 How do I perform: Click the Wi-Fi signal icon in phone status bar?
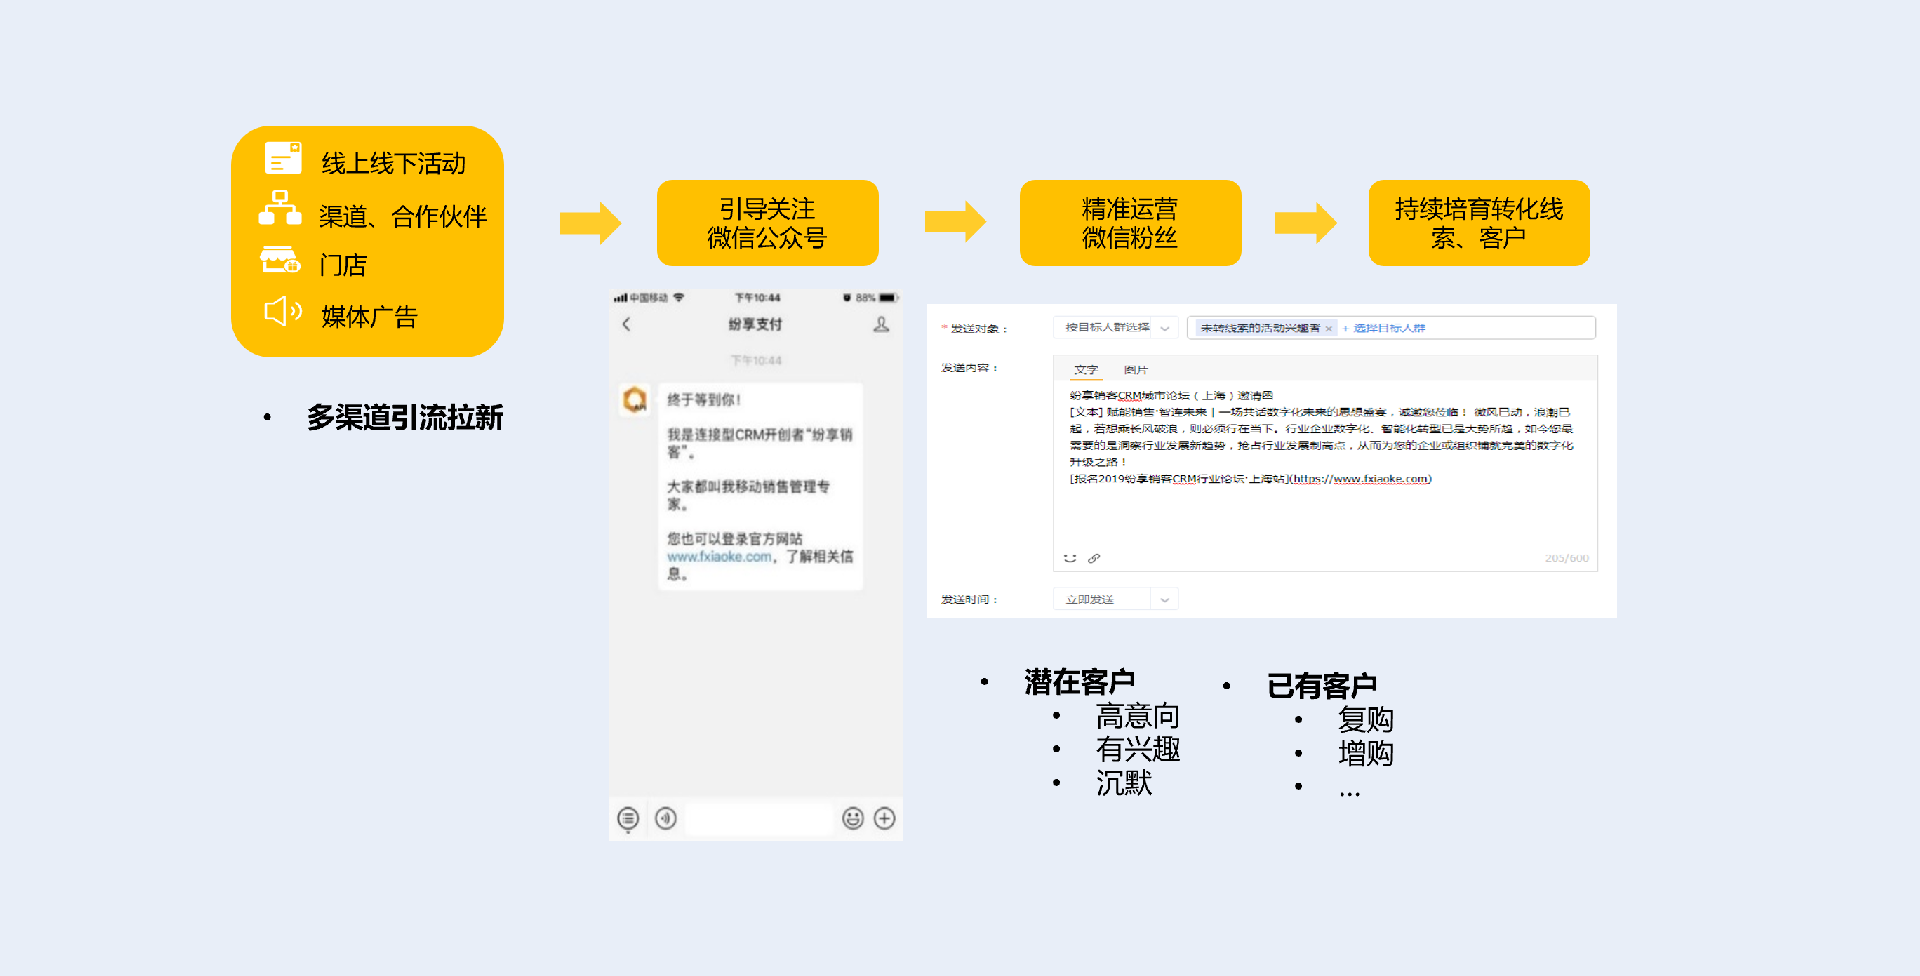[x=679, y=298]
